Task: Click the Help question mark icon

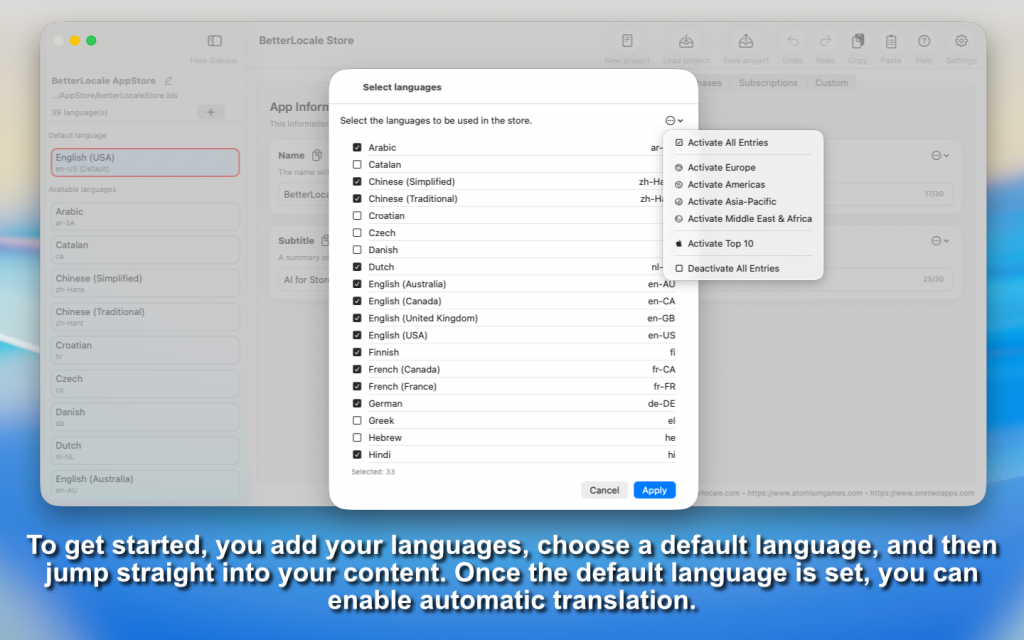Action: tap(924, 41)
